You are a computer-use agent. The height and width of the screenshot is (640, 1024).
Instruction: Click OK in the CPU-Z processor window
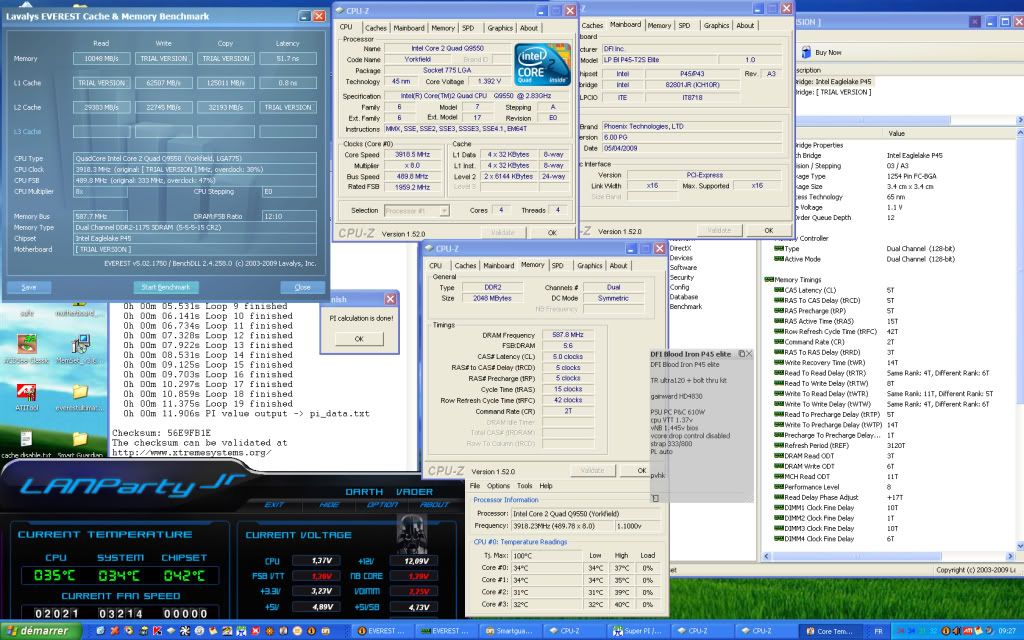click(552, 232)
